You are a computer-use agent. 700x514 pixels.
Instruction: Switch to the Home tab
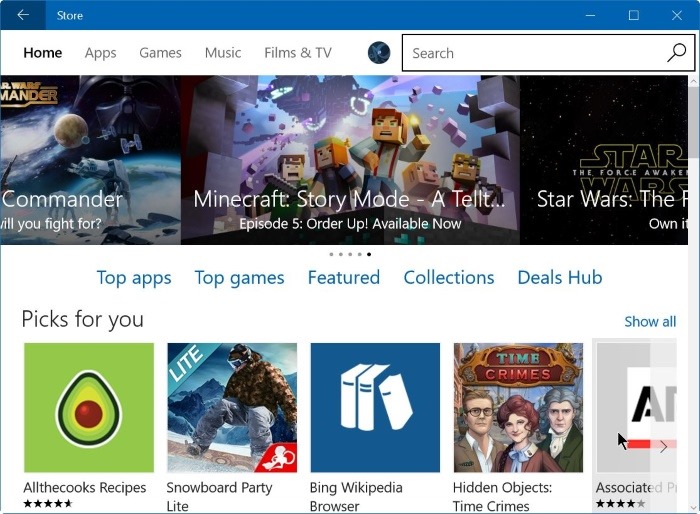[x=43, y=53]
